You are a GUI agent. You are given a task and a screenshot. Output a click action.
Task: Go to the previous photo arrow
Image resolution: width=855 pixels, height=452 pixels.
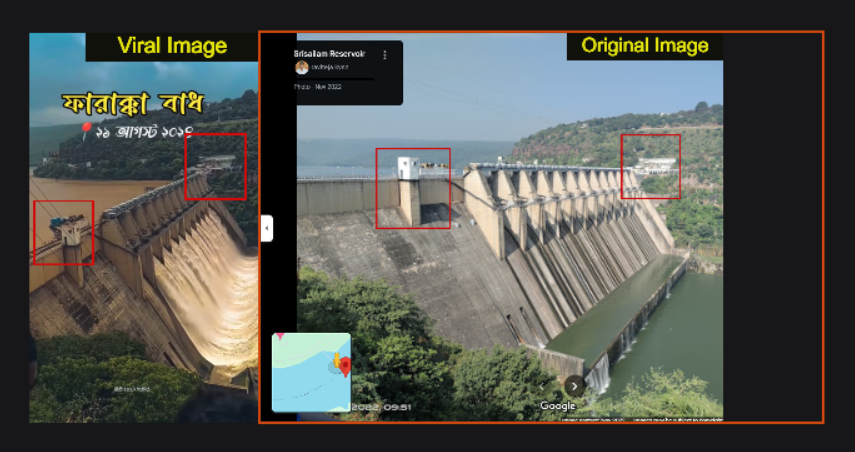pos(542,386)
